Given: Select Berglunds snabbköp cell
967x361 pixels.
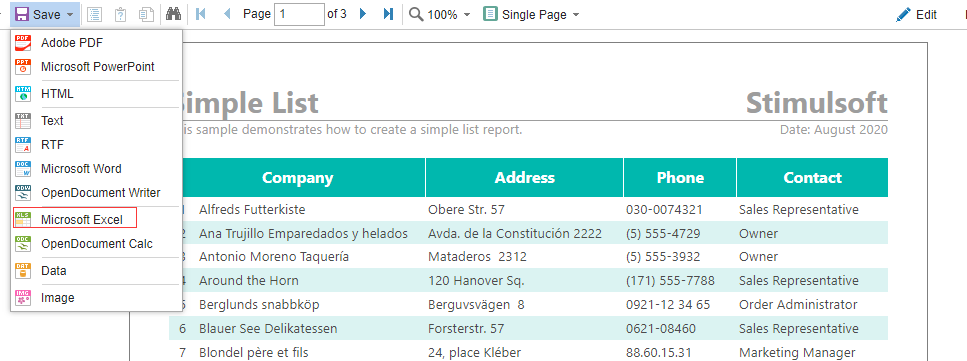Looking at the screenshot, I should (x=259, y=305).
